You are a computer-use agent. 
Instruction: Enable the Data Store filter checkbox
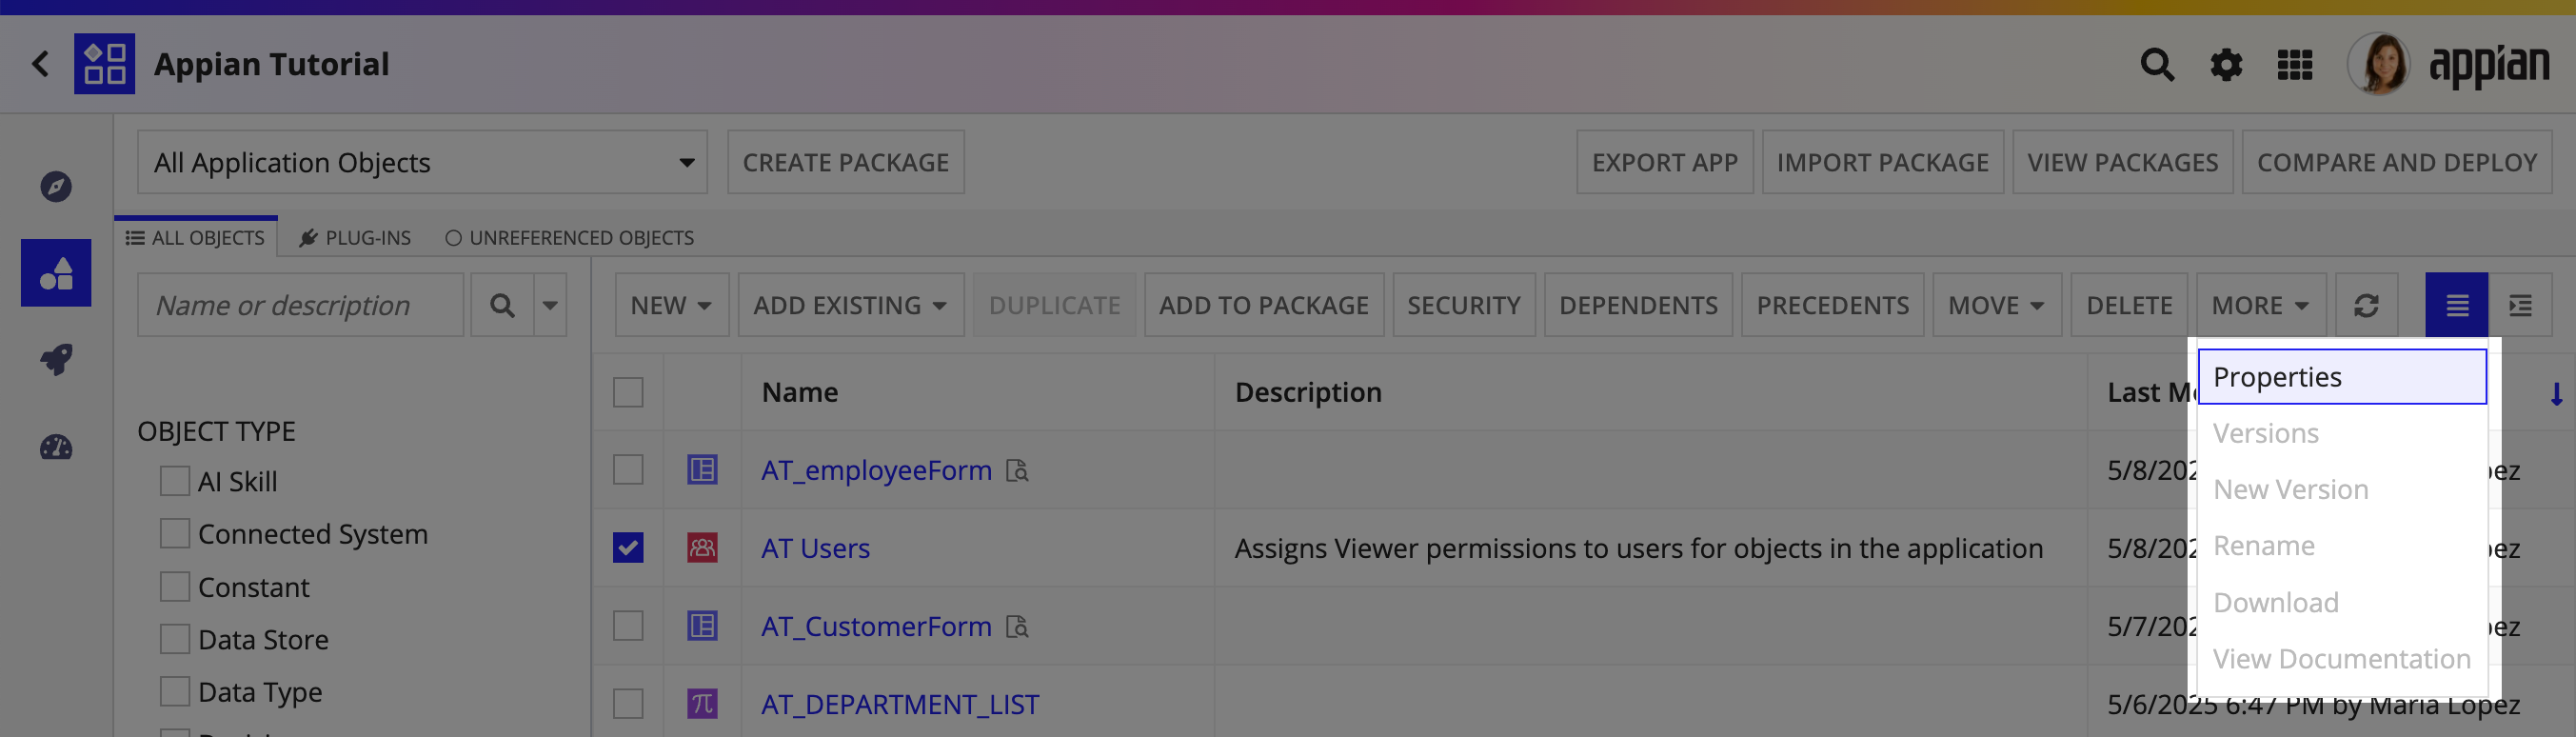(x=175, y=639)
